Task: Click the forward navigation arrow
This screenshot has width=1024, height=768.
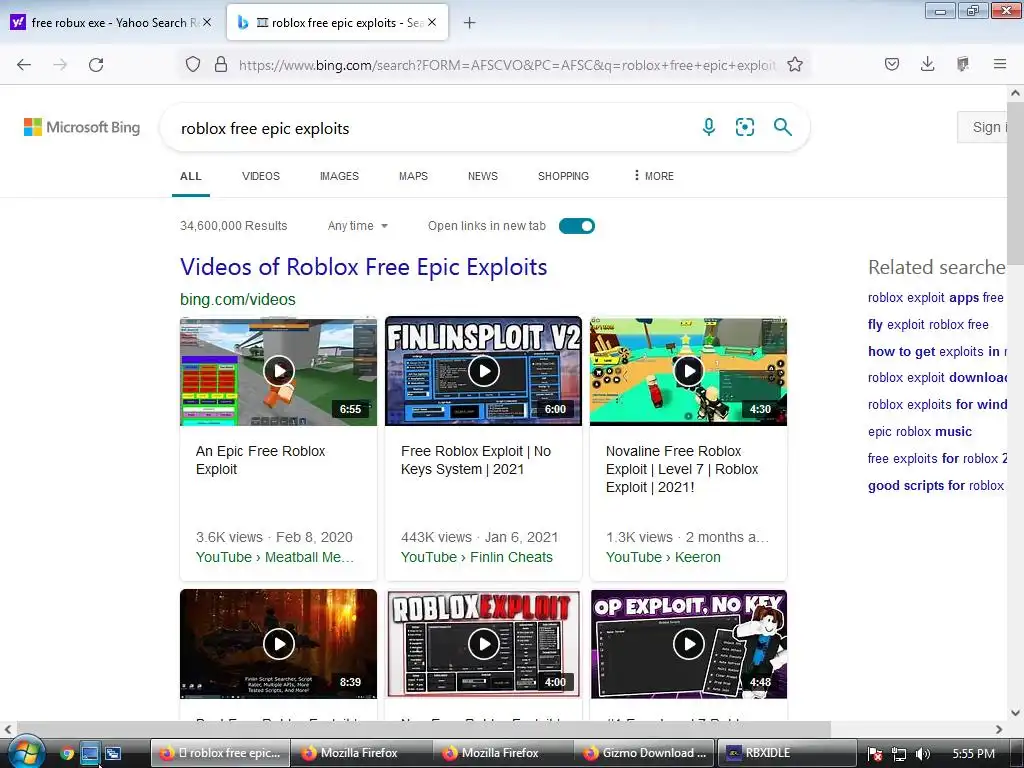Action: click(60, 65)
